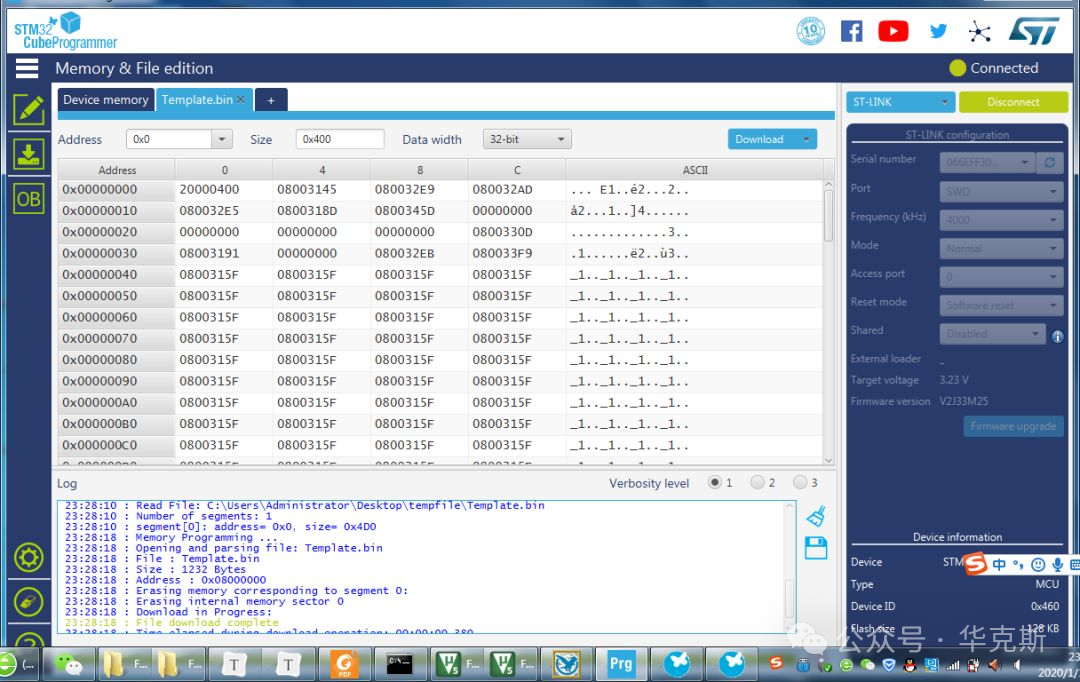Click the Size input field
Viewport: 1080px width, 682px height.
click(x=339, y=140)
